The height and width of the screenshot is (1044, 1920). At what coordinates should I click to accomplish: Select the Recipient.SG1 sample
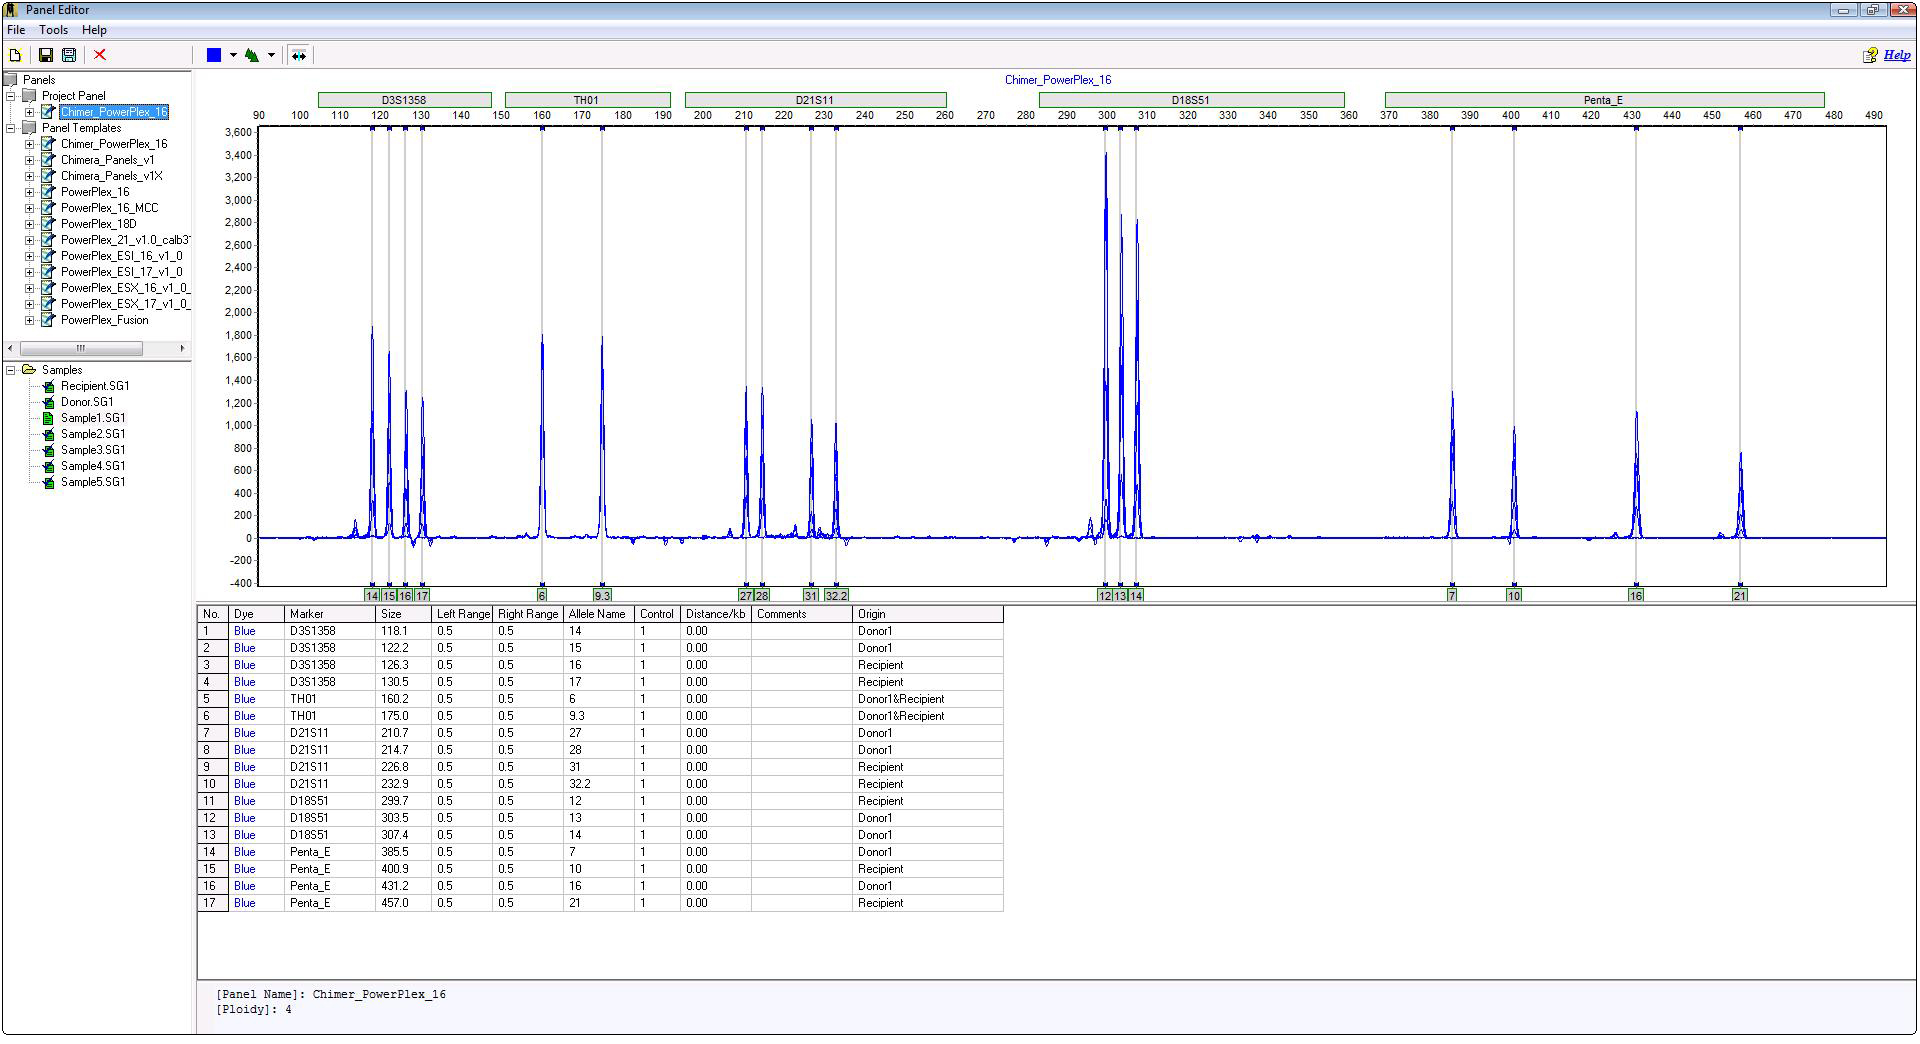95,386
